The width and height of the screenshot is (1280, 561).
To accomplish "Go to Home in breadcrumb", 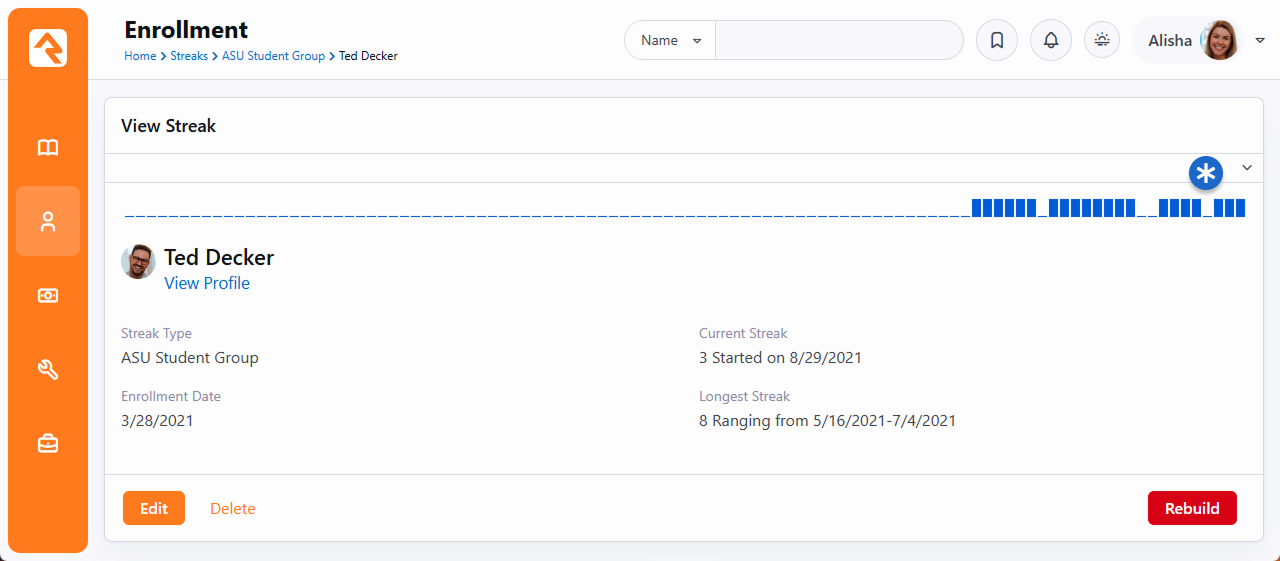I will pyautogui.click(x=139, y=56).
